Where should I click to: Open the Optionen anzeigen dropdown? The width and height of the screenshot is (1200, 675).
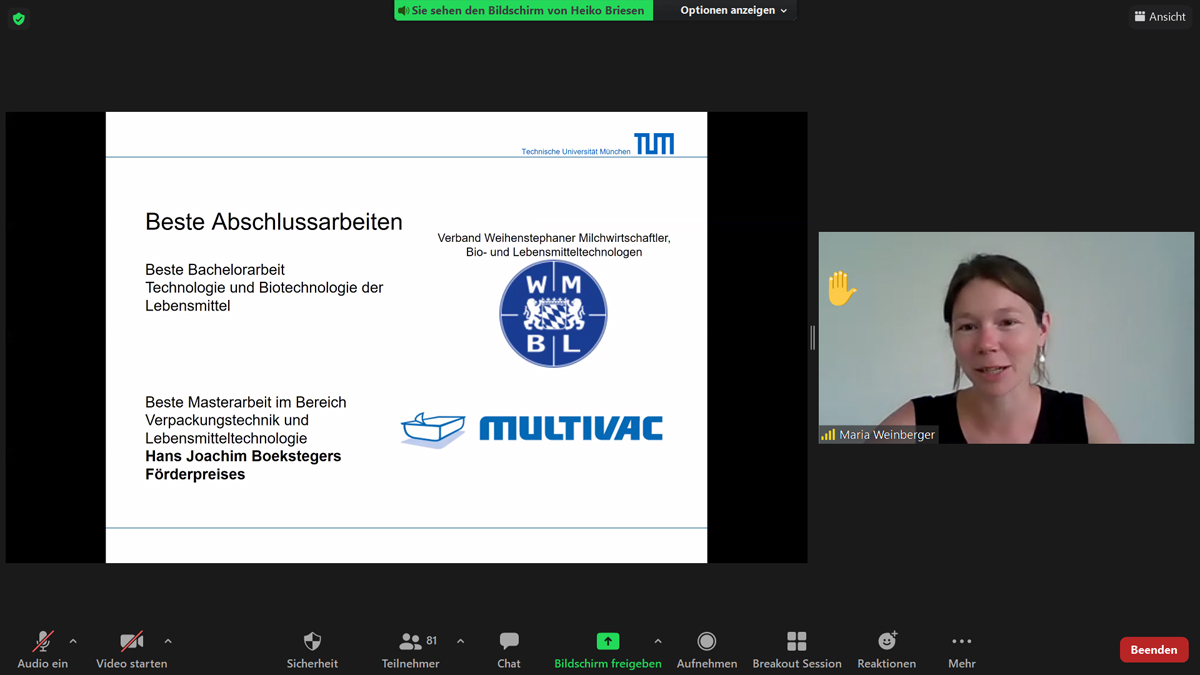(x=734, y=11)
